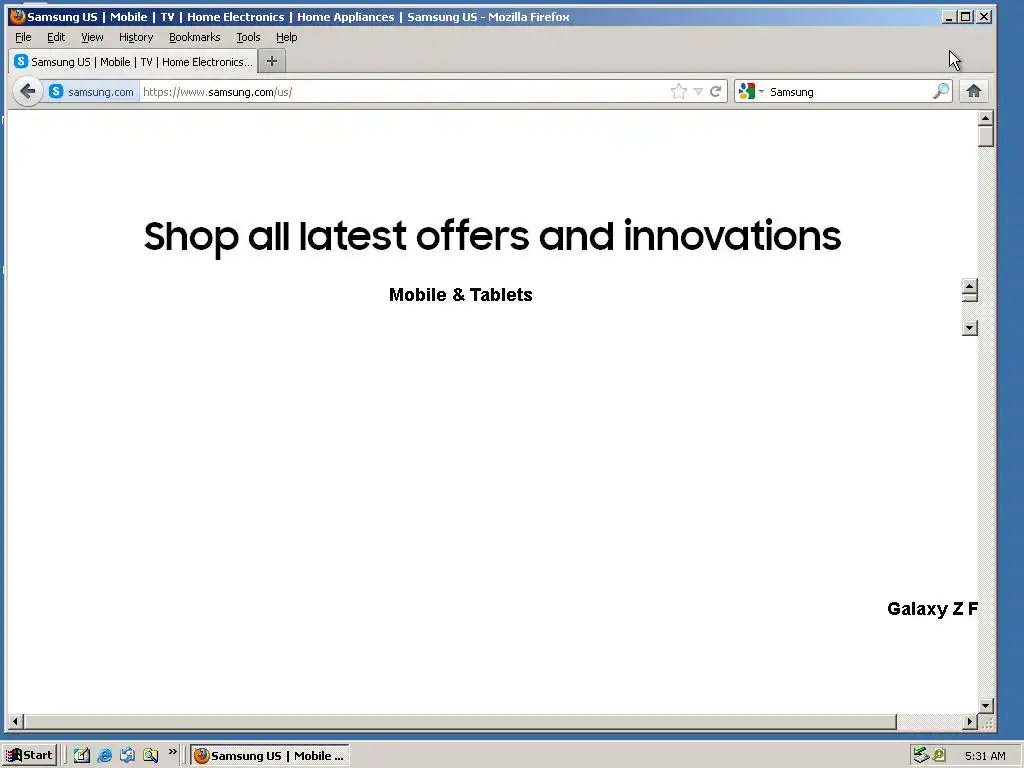Maximize the Firefox window
The image size is (1024, 768).
965,17
